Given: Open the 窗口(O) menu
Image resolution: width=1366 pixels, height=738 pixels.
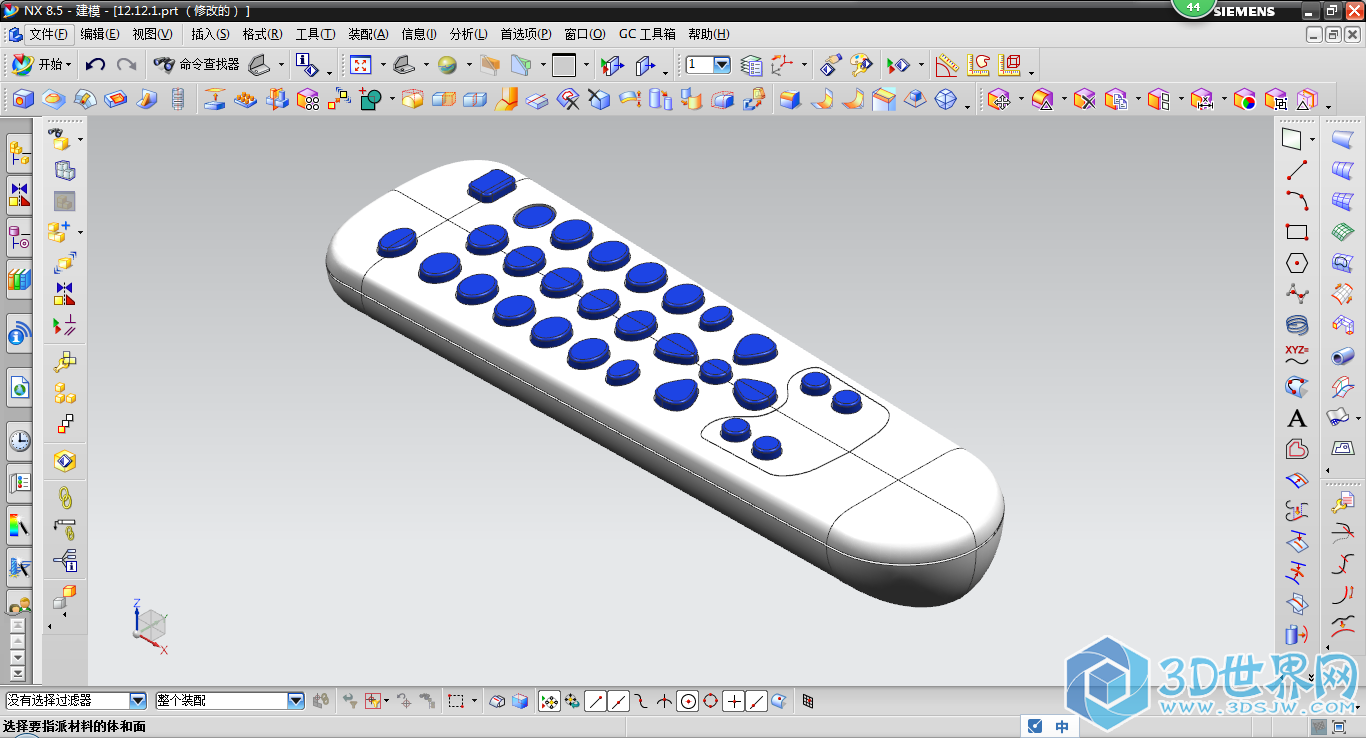Looking at the screenshot, I should (x=585, y=34).
